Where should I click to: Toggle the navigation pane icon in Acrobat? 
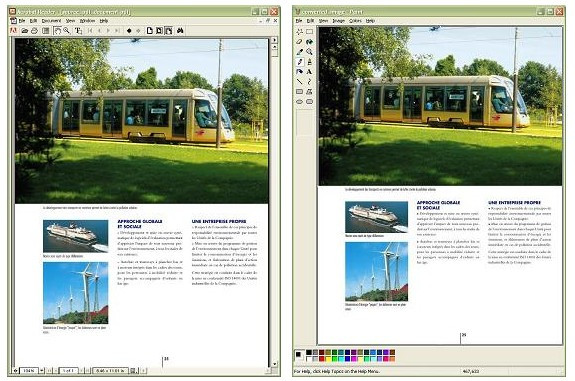pos(45,31)
